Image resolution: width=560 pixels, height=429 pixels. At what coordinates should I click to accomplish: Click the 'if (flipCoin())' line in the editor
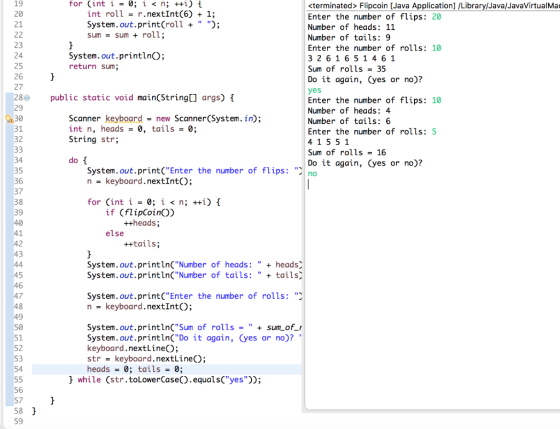pyautogui.click(x=140, y=213)
